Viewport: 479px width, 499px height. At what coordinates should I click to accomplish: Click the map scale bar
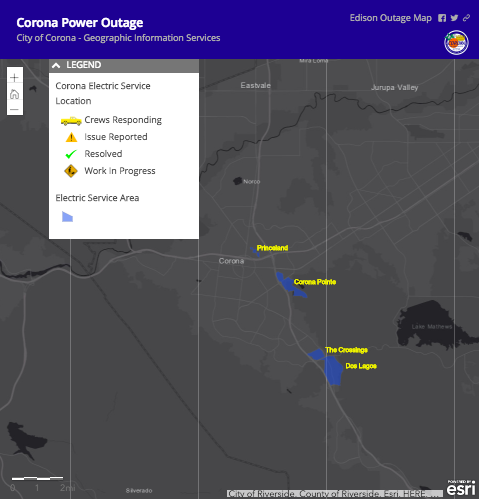coord(37,479)
